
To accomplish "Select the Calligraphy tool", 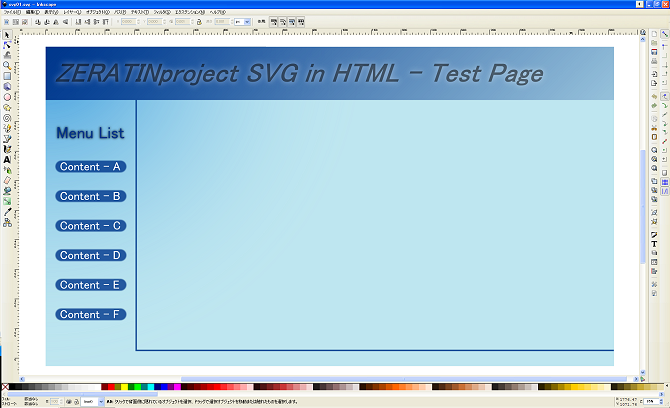I will tap(7, 149).
